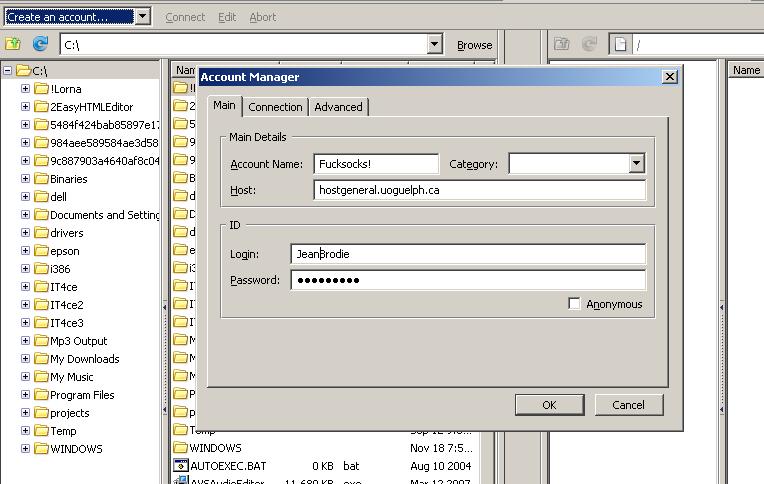Expand the Documents and Settings node
The width and height of the screenshot is (764, 484).
25,215
